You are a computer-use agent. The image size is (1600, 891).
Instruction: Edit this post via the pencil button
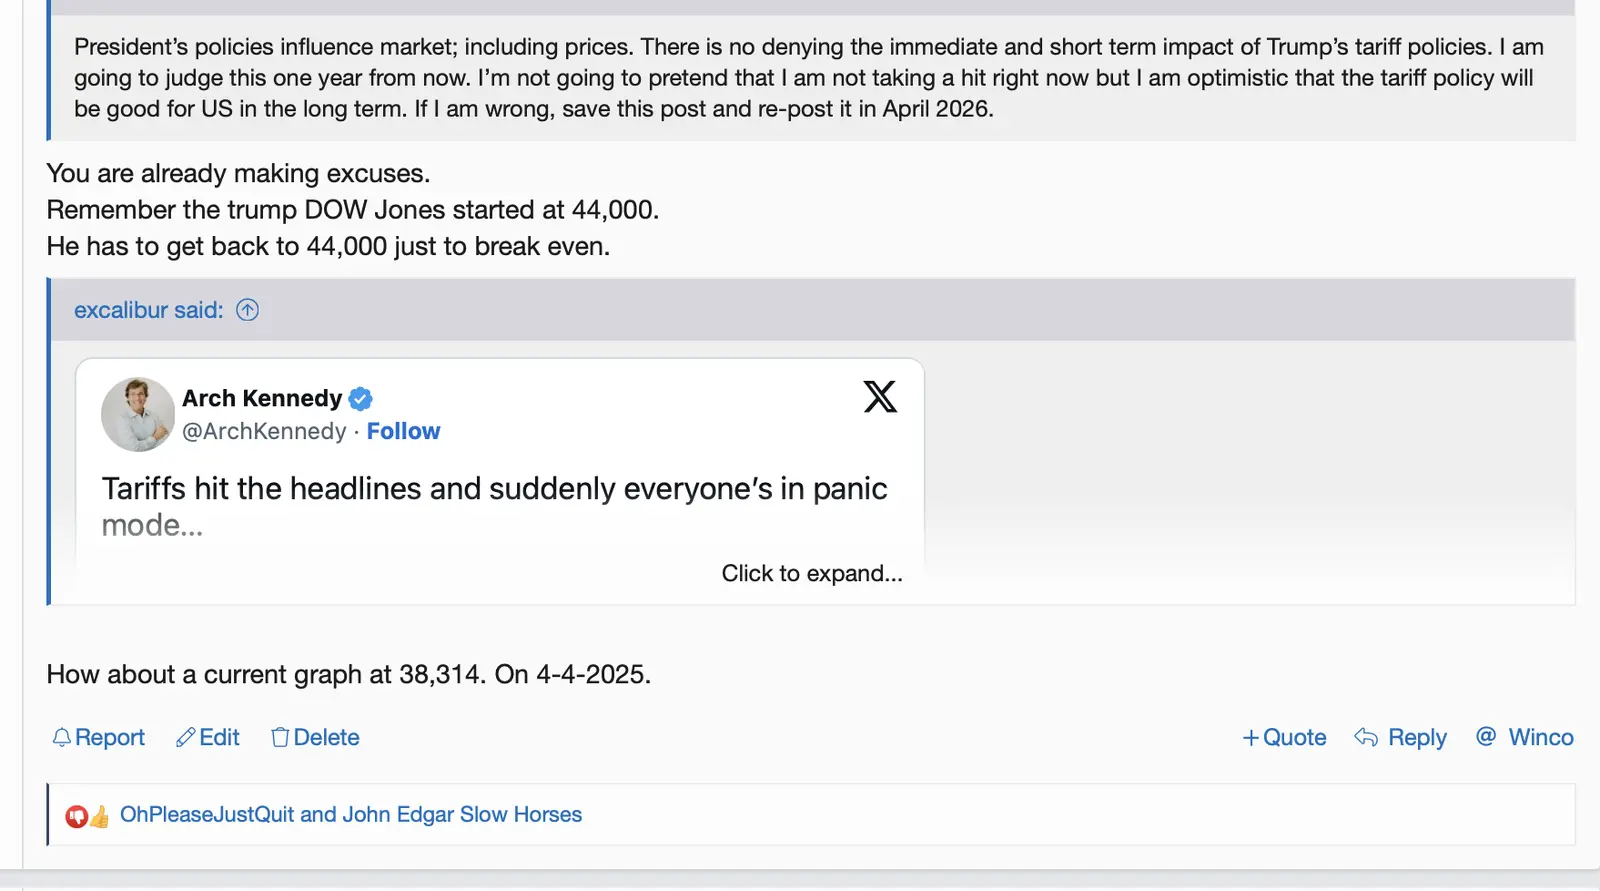pos(208,738)
